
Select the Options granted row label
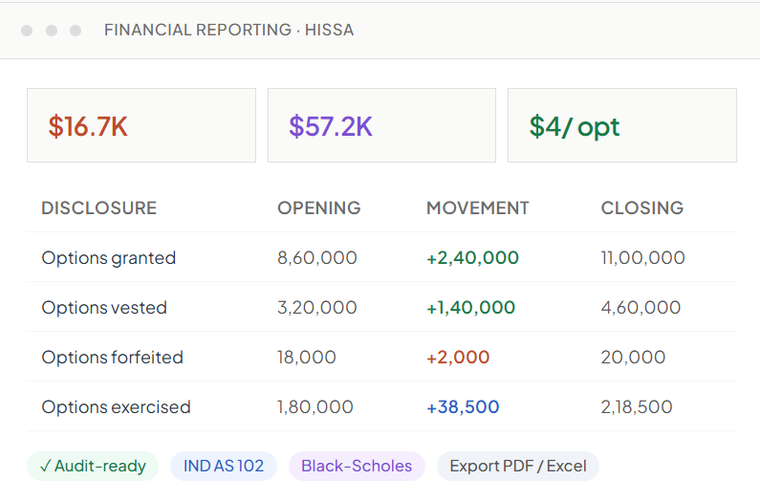pos(109,258)
